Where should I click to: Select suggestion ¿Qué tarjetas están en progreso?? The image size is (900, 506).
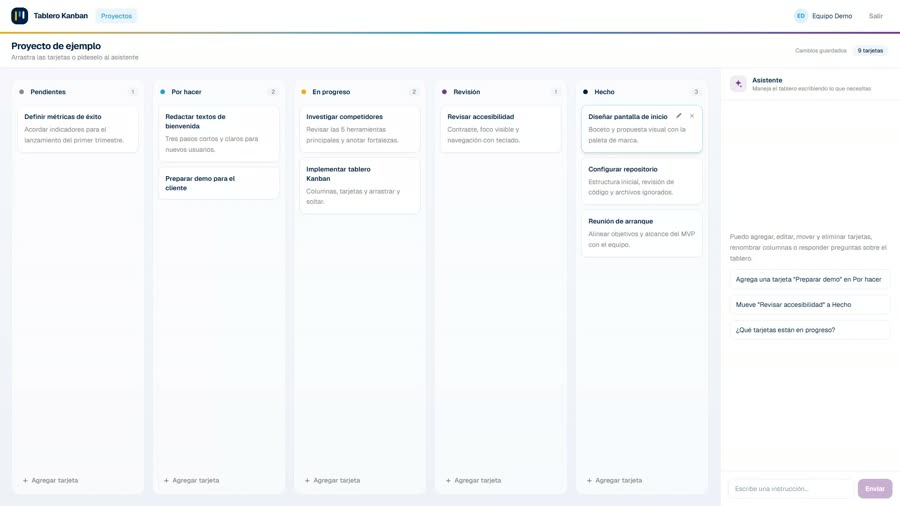coord(809,330)
